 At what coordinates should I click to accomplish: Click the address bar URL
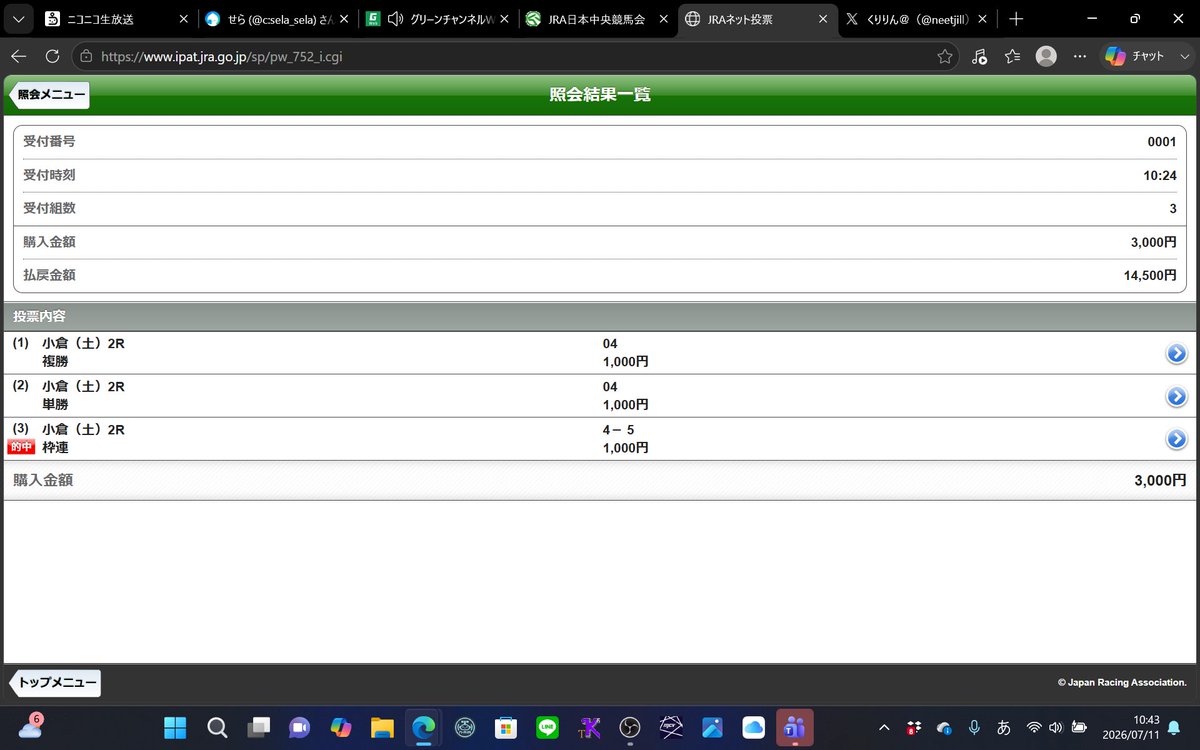[222, 57]
